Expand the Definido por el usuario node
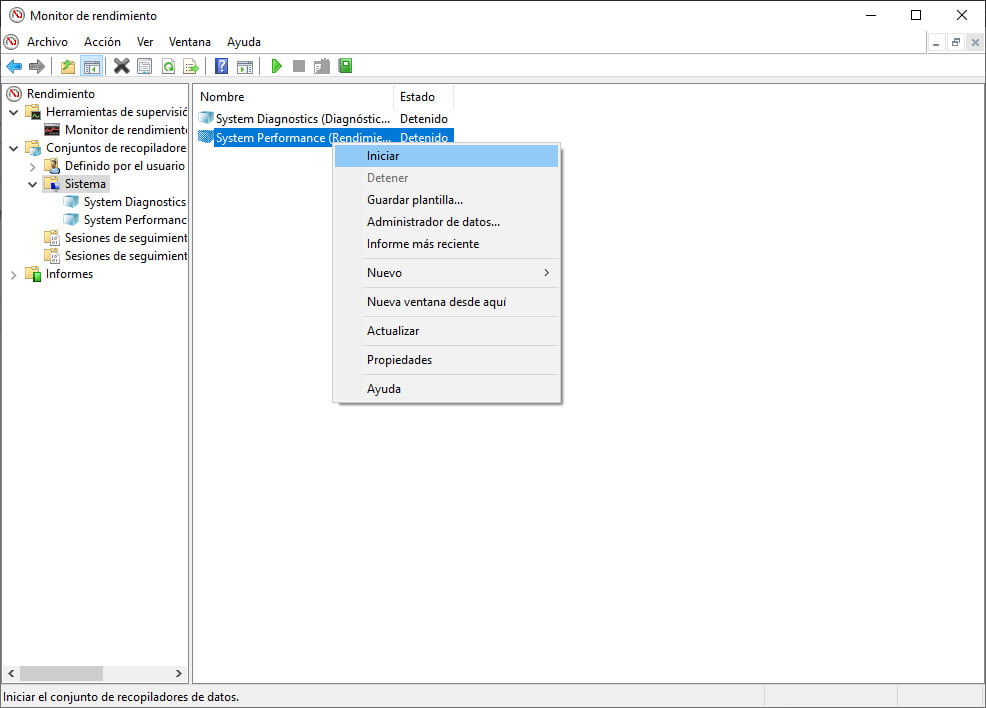986x708 pixels. pyautogui.click(x=32, y=167)
